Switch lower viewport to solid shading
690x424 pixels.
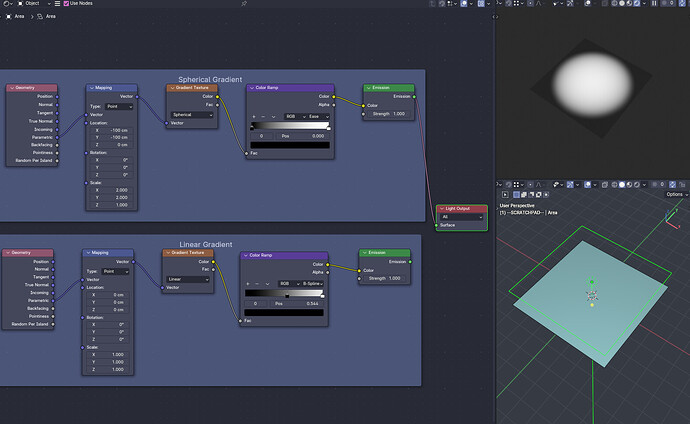[622, 185]
